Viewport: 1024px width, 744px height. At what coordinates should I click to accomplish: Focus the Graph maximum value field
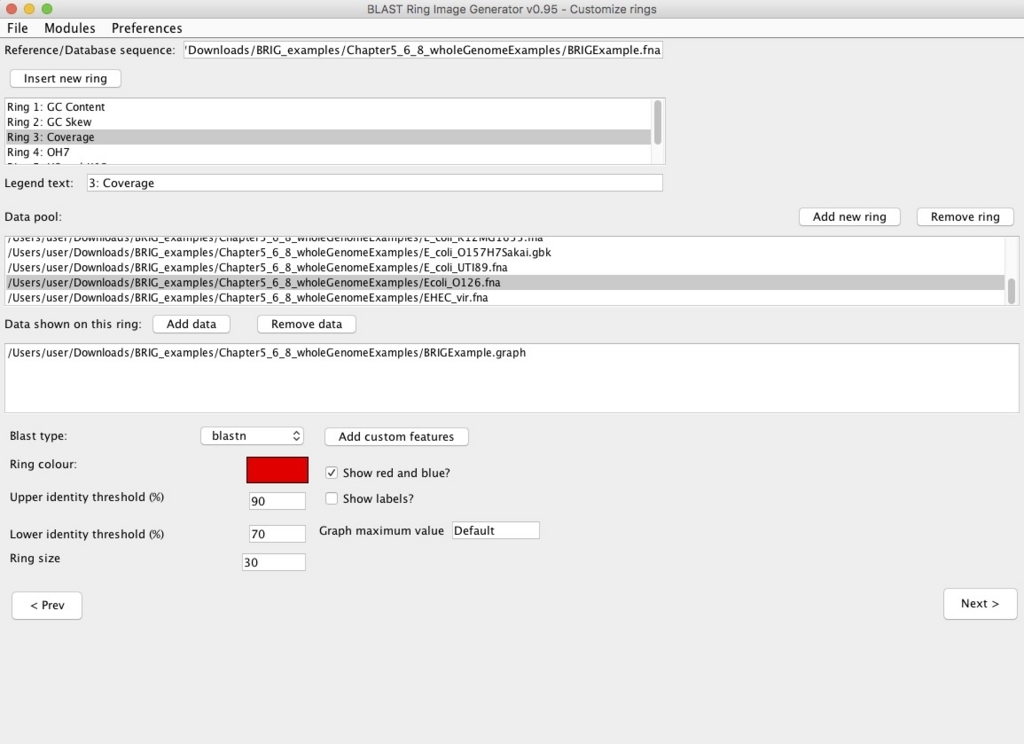496,530
